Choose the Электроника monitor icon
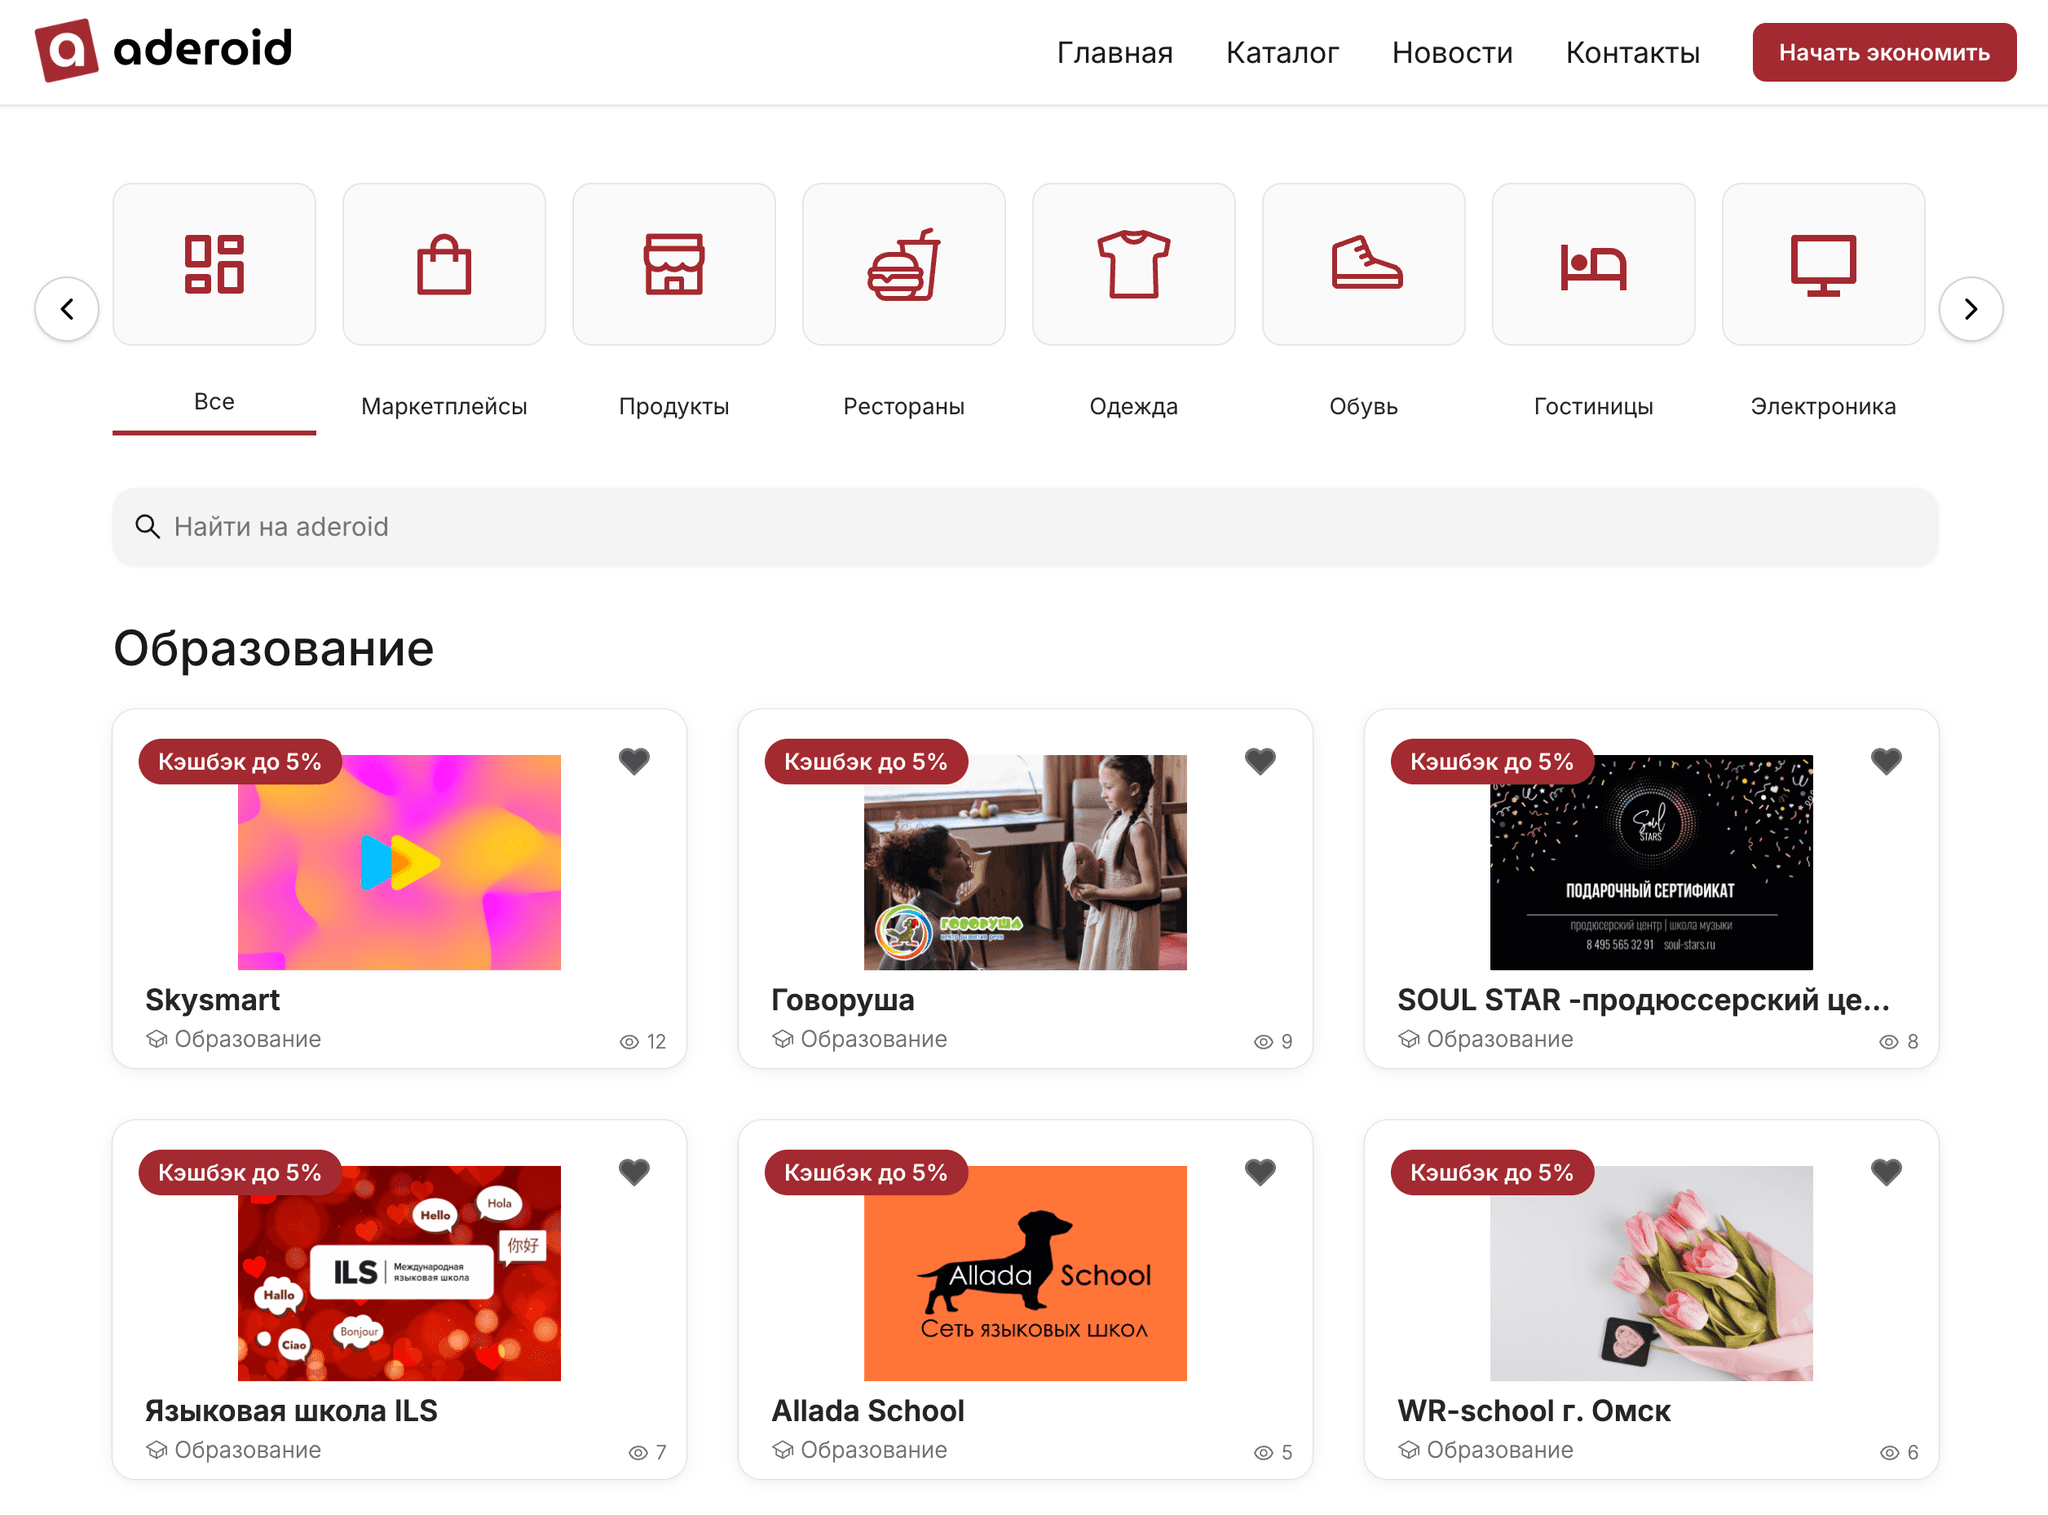This screenshot has width=2048, height=1515. pos(1824,265)
